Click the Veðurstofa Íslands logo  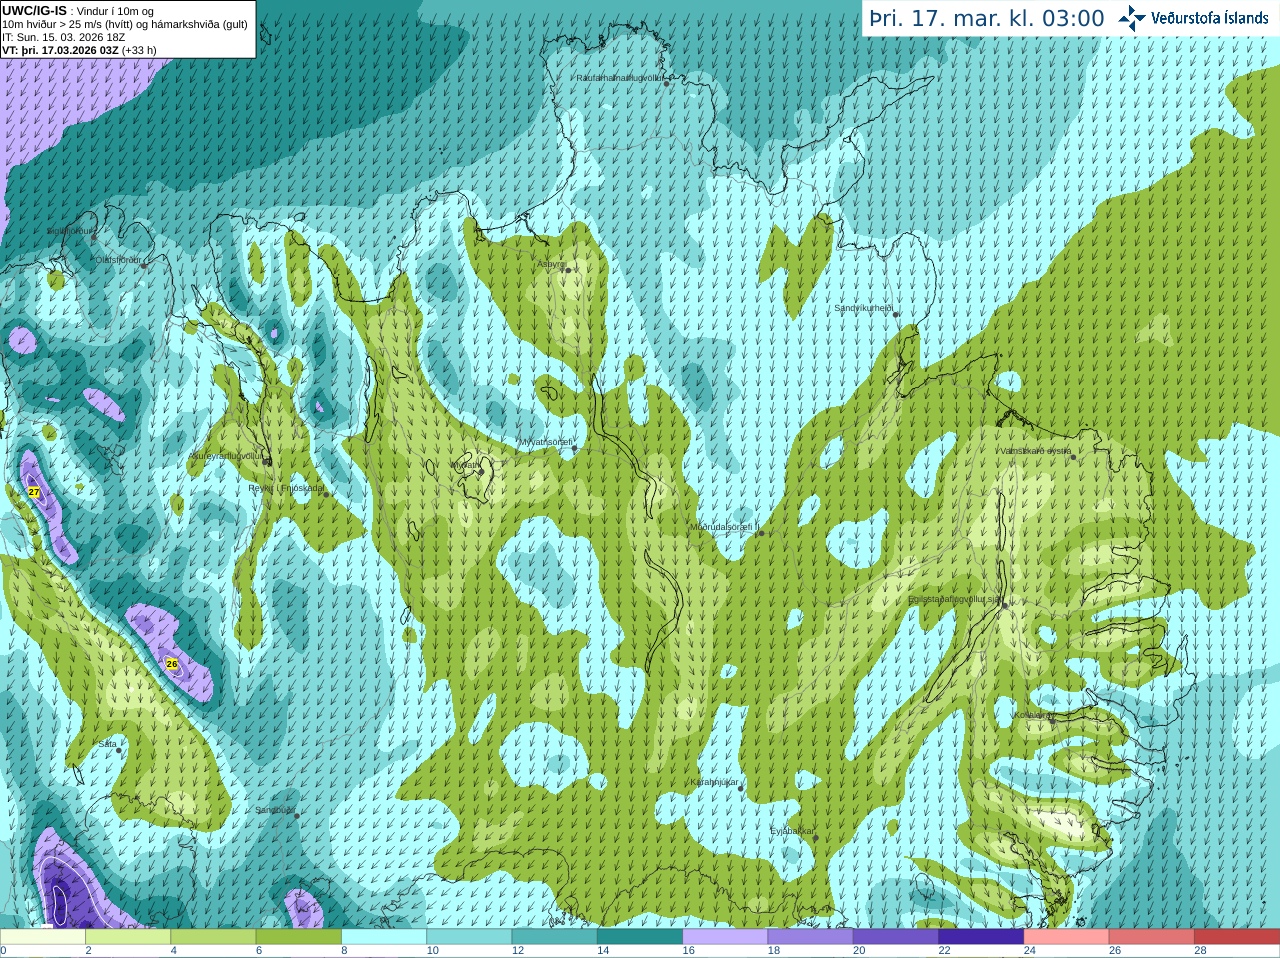(x=1193, y=18)
